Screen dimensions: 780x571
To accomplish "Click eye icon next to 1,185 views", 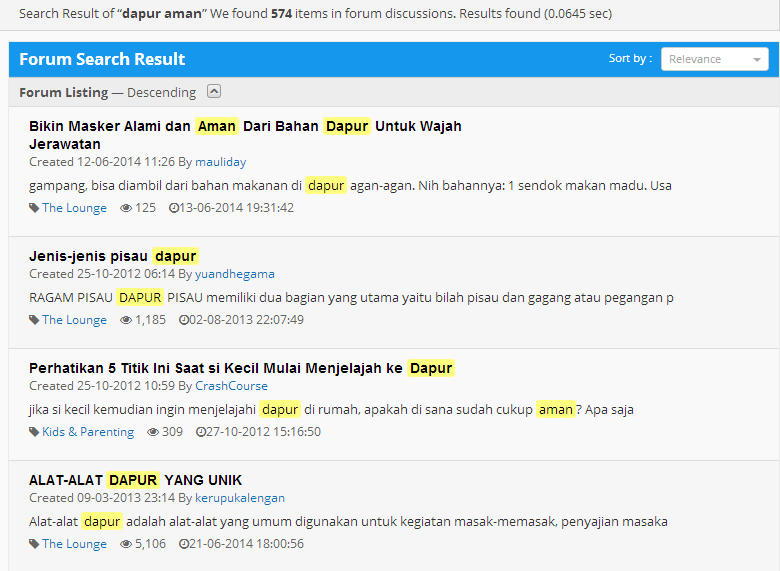I will click(126, 320).
